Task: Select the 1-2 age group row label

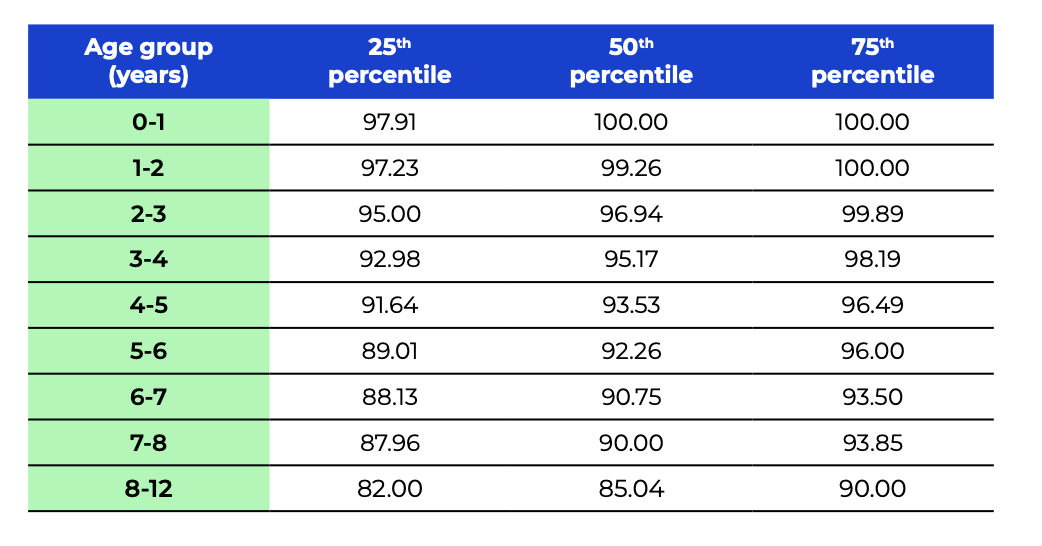Action: coord(148,168)
